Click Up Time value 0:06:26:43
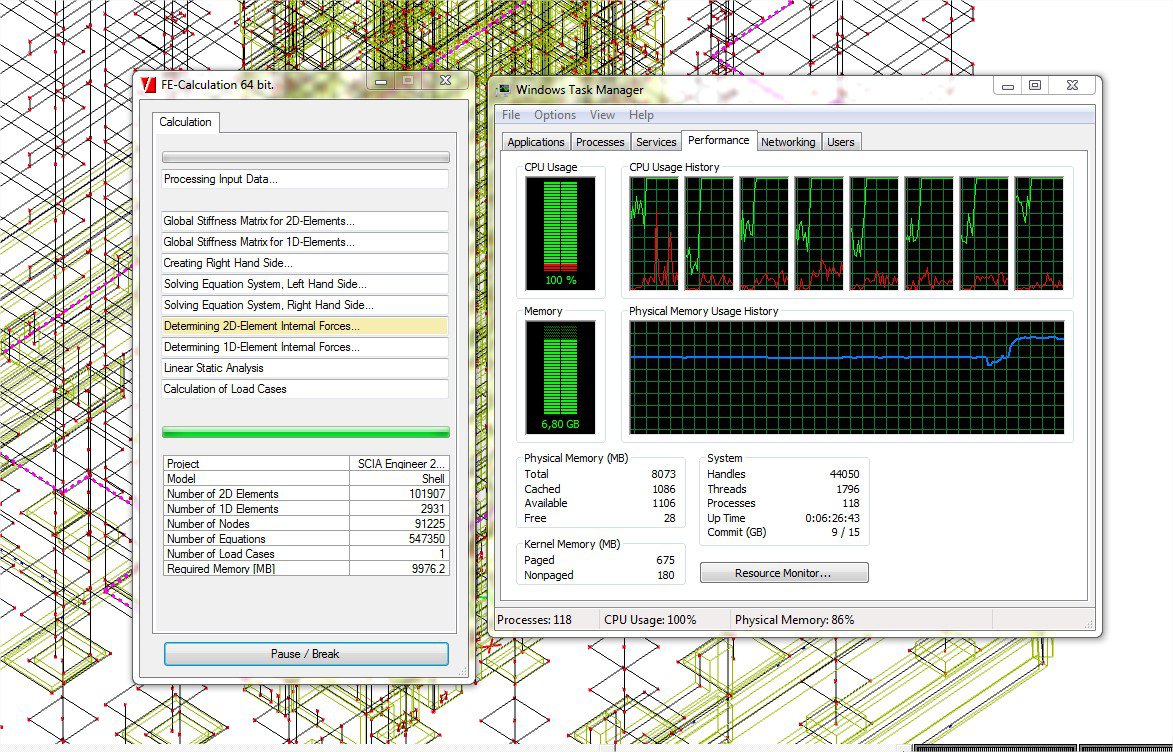 pos(832,519)
